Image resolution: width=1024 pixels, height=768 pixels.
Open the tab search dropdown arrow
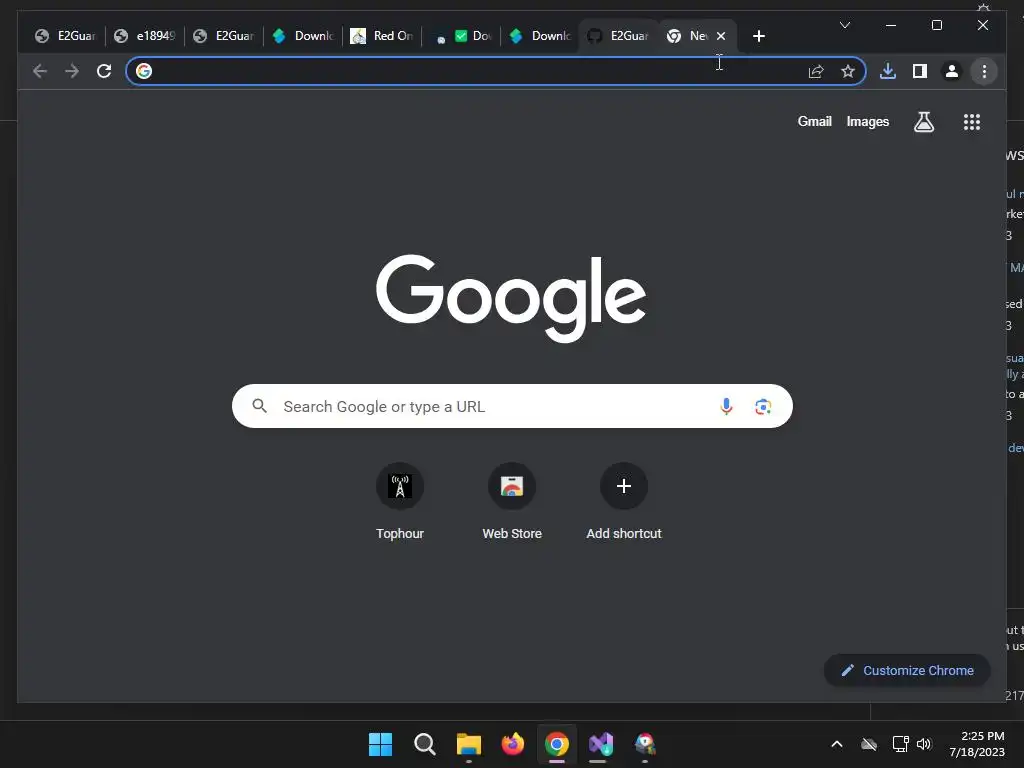point(844,25)
